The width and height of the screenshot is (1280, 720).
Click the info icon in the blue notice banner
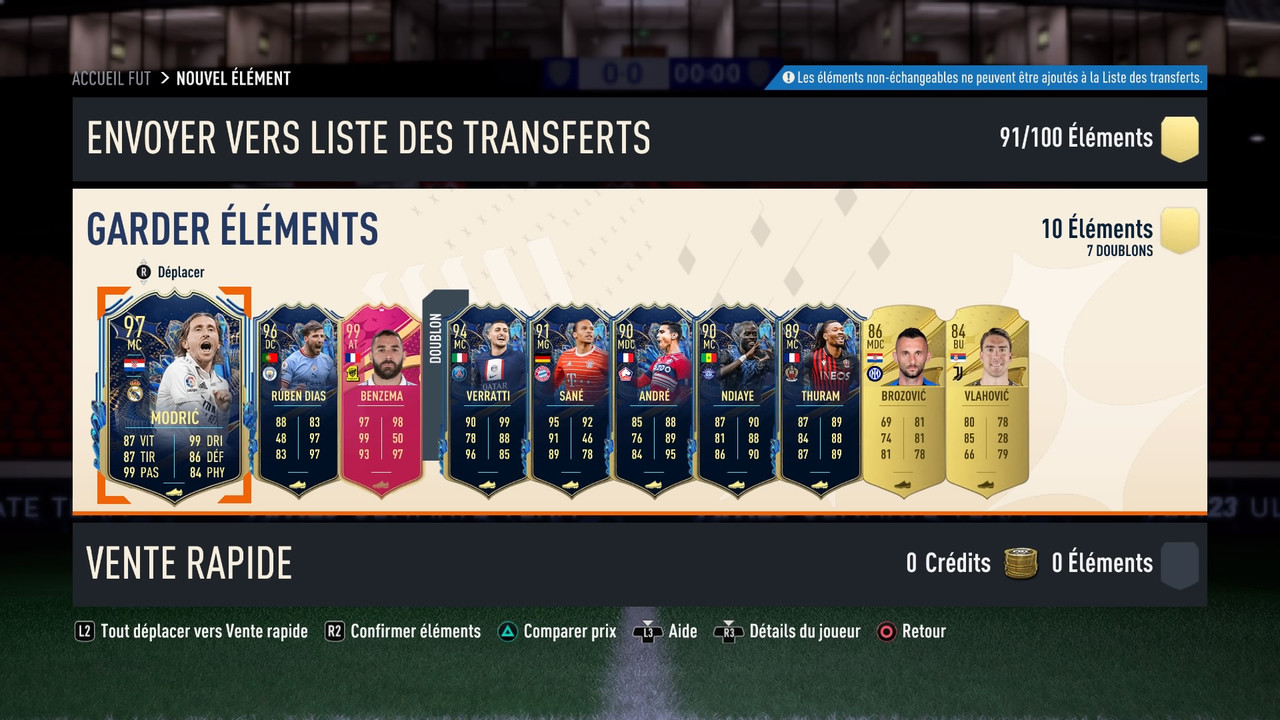tap(788, 77)
